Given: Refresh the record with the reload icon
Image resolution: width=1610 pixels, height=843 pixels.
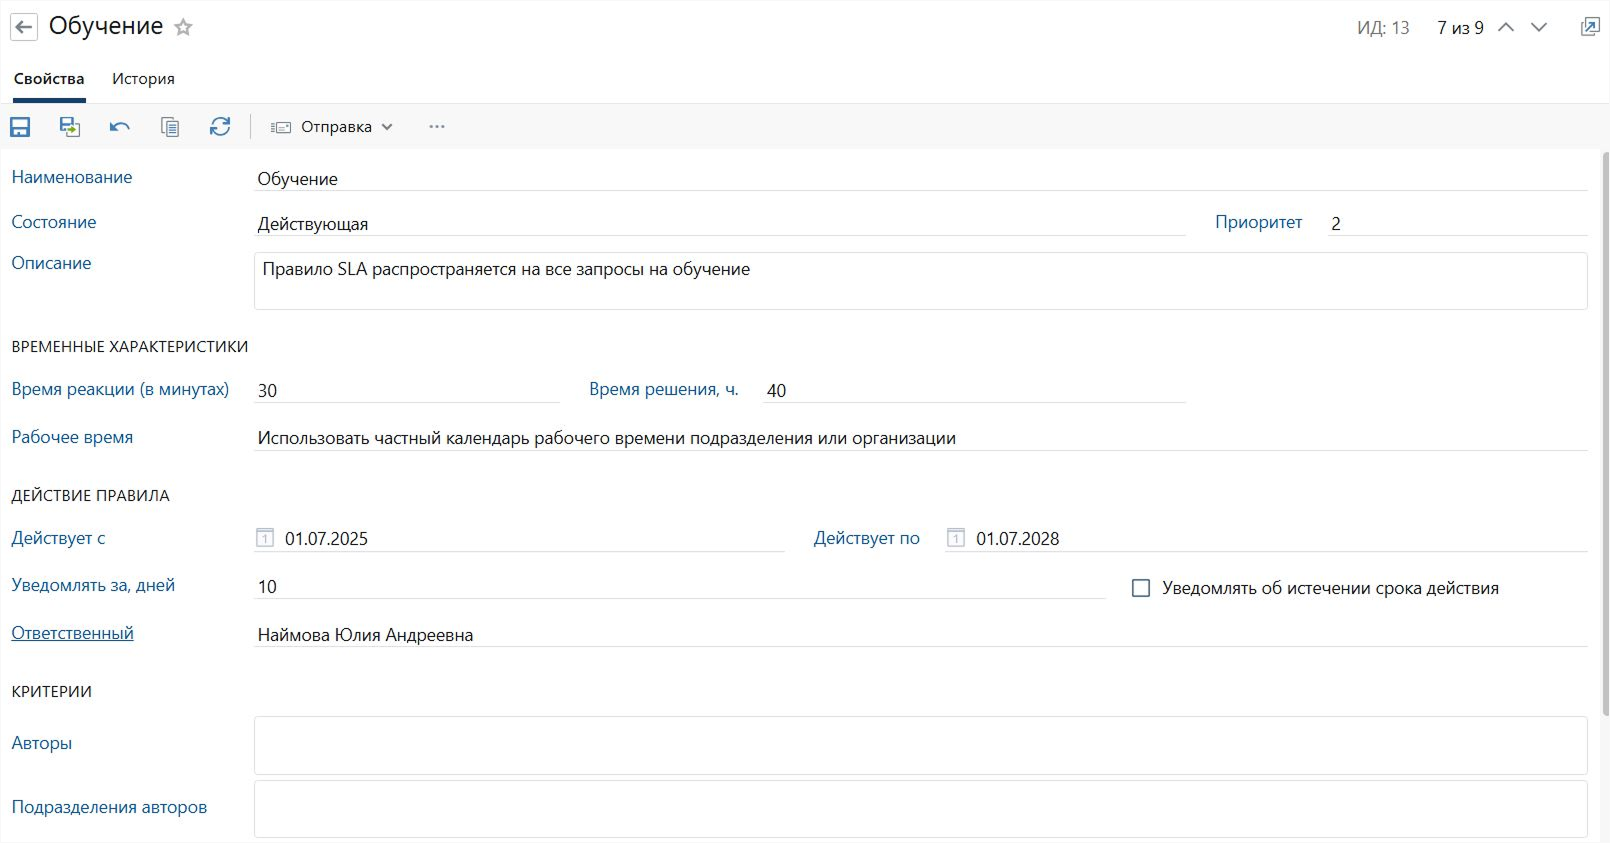Looking at the screenshot, I should point(220,127).
